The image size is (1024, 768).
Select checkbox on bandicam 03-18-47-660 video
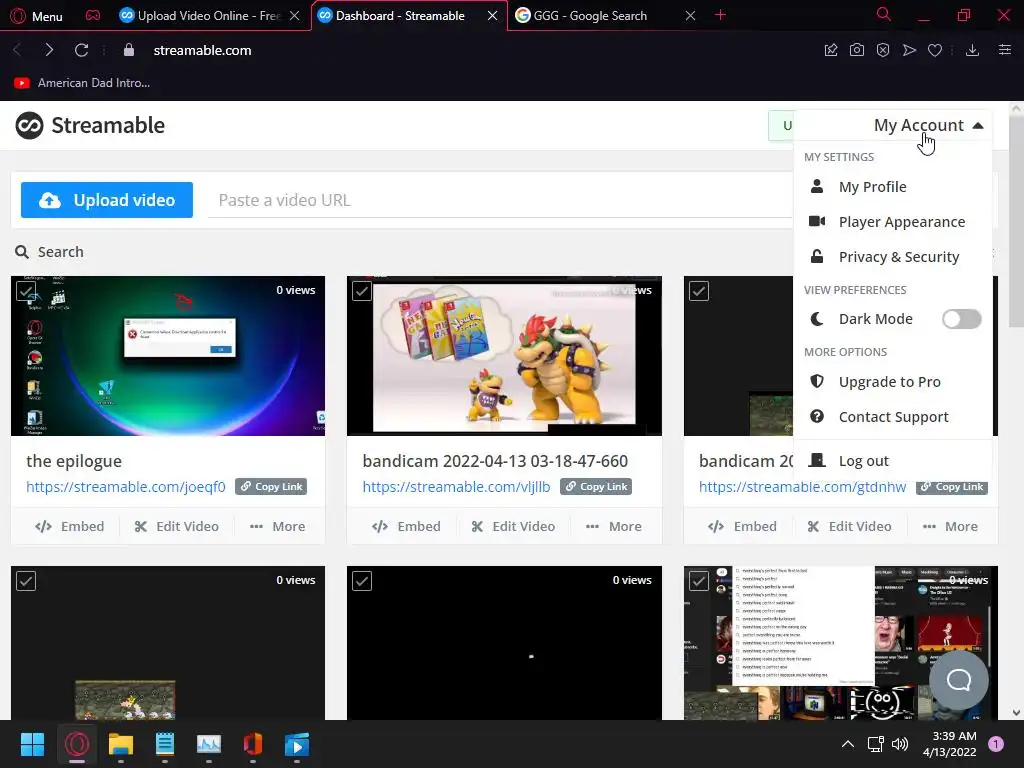362,291
